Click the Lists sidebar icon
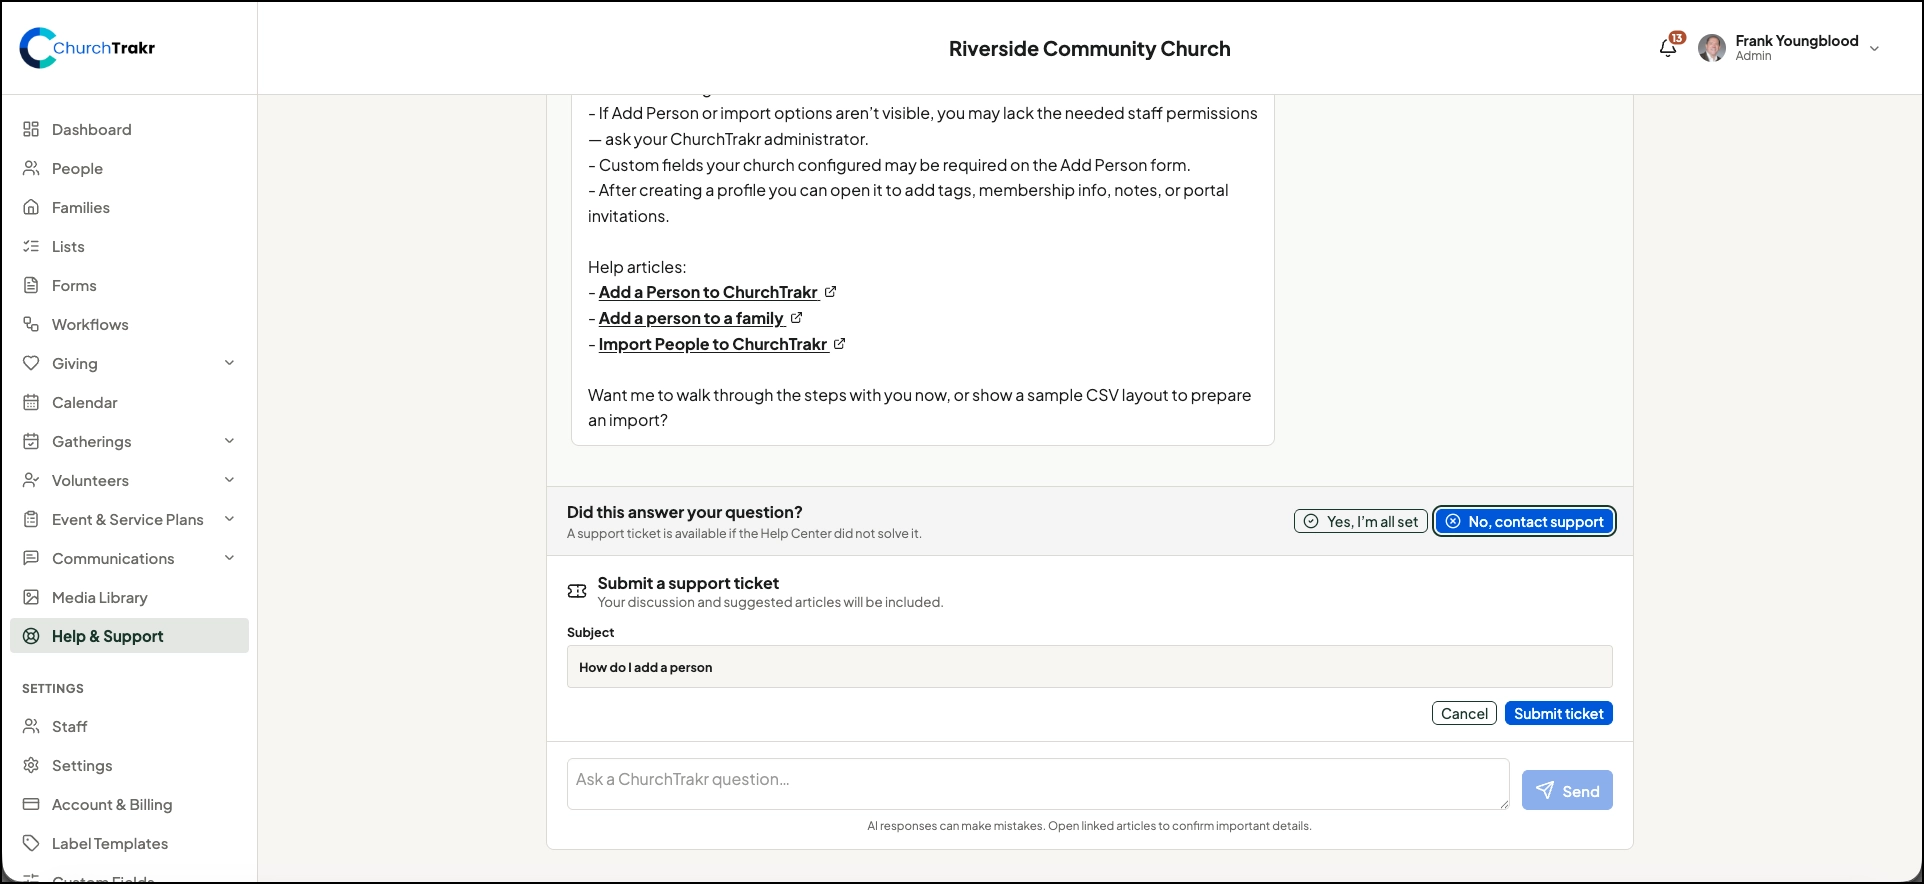This screenshot has height=884, width=1924. pos(31,246)
